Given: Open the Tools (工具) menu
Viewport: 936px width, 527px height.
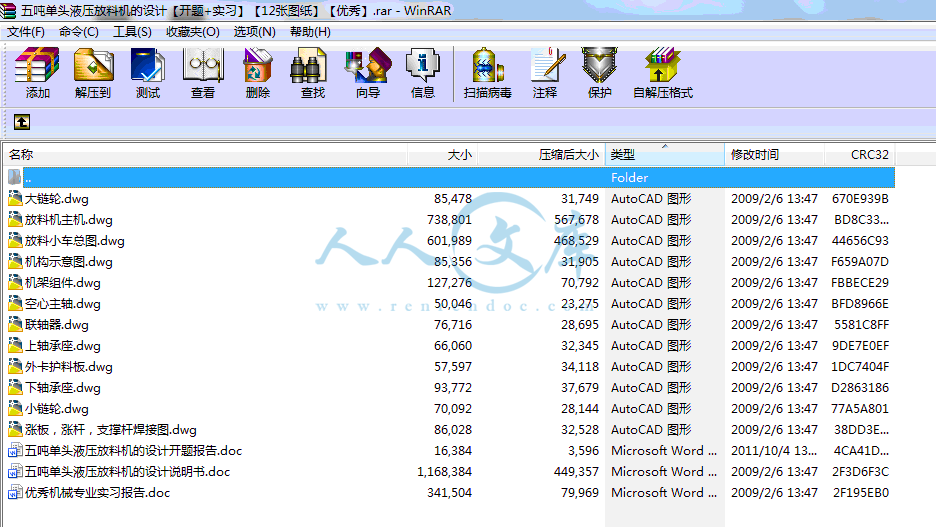Looking at the screenshot, I should pos(132,32).
